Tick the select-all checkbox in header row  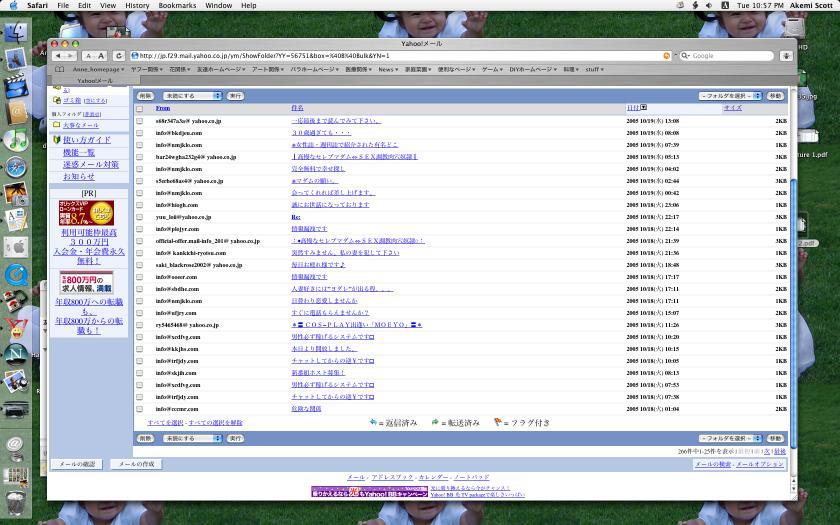tap(139, 109)
